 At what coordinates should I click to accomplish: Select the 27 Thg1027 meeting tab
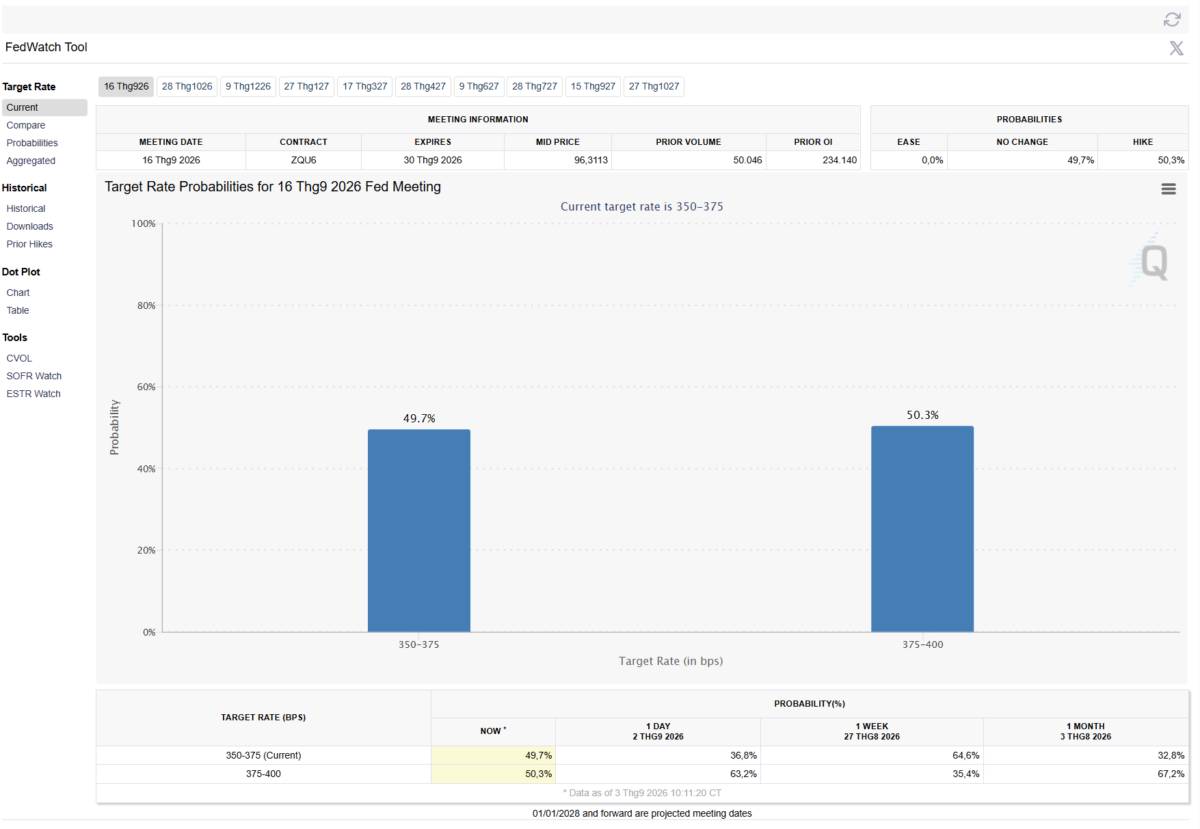(654, 87)
